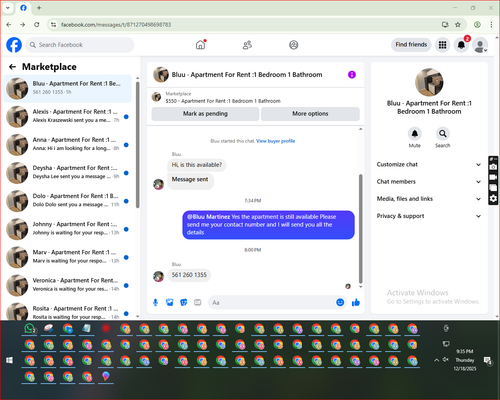500x400 pixels.
Task: Show hidden system tray icons
Action: coord(436,360)
